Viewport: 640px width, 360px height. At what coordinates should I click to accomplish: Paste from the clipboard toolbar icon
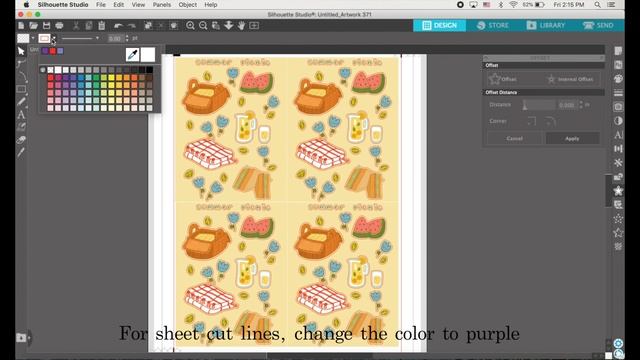click(x=102, y=26)
